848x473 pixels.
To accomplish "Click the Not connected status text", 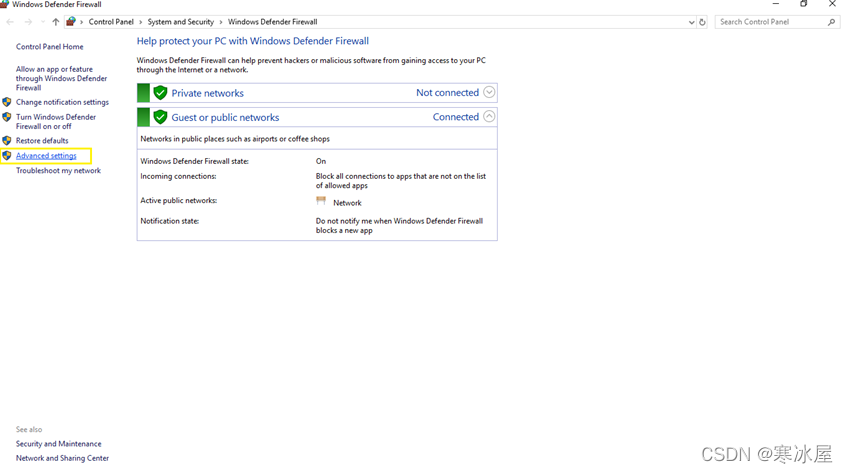I will (447, 92).
